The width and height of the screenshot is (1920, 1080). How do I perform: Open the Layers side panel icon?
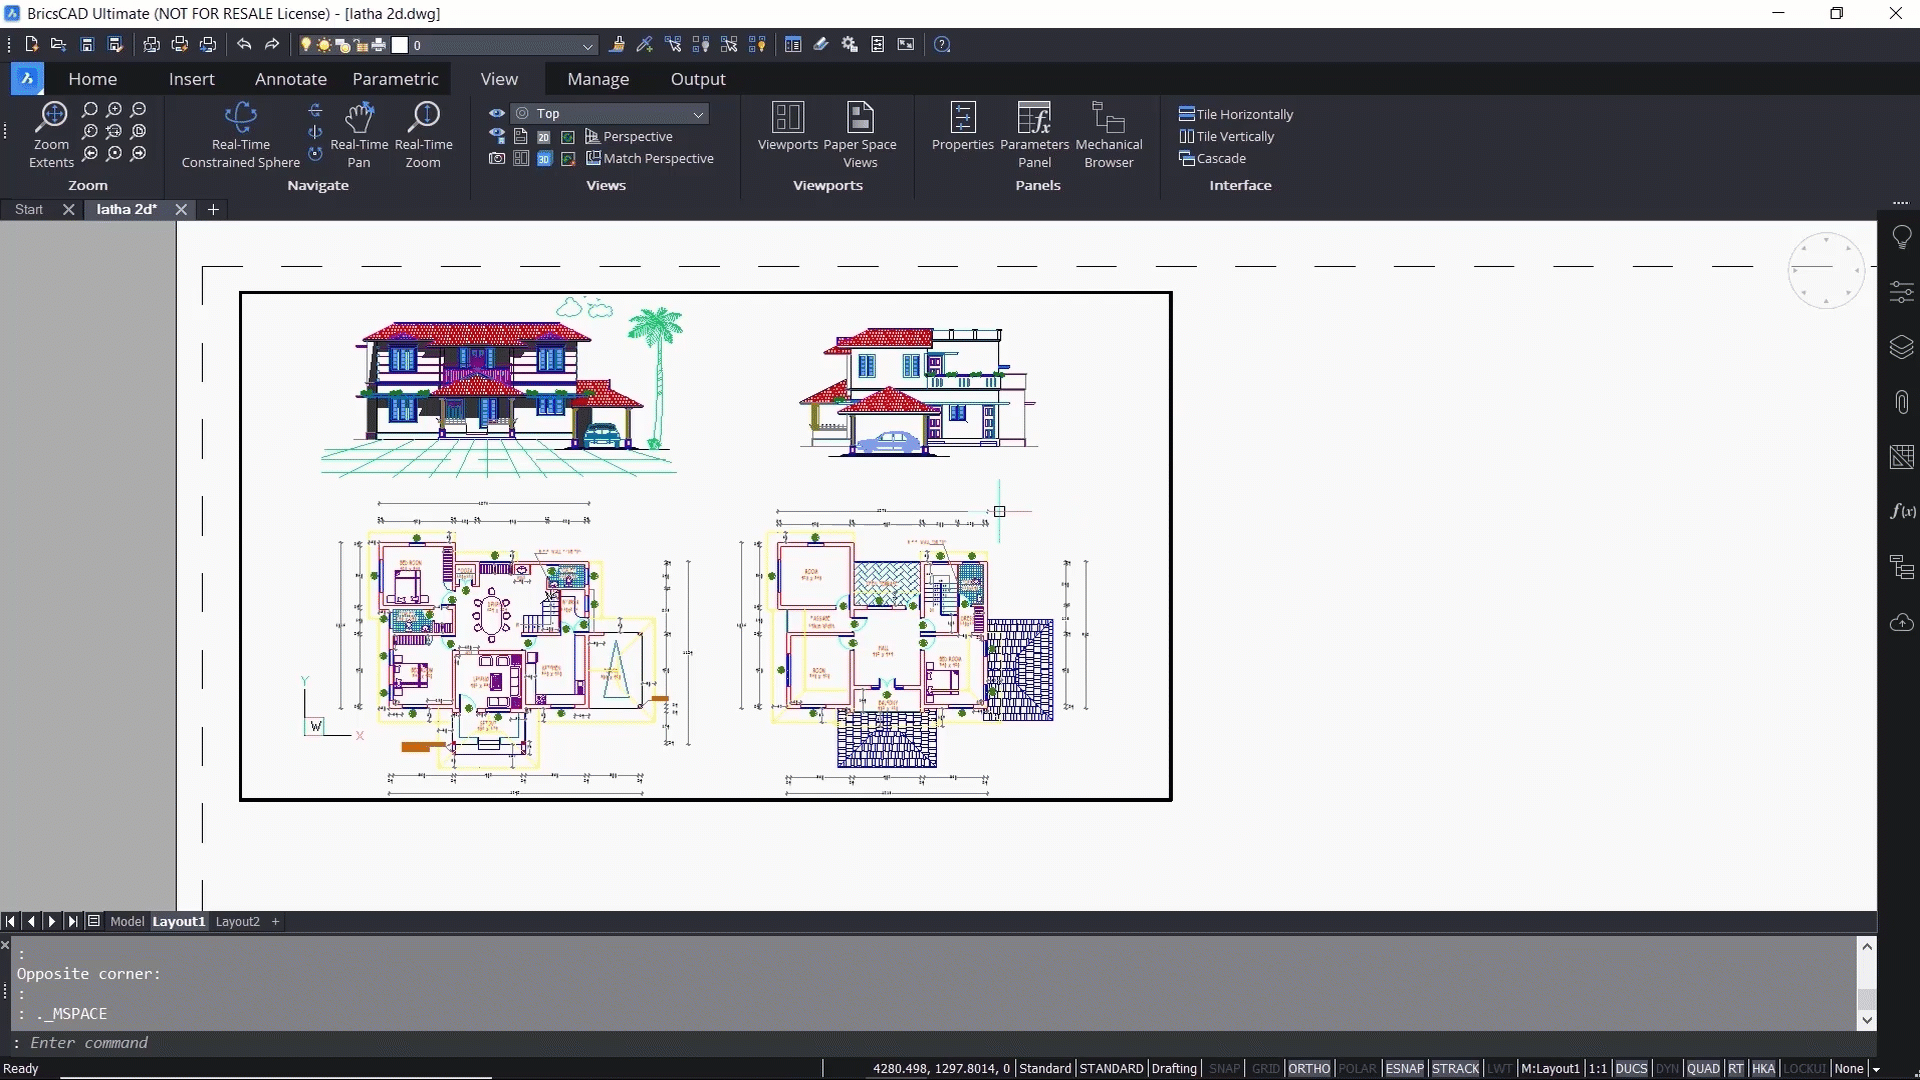click(x=1901, y=347)
